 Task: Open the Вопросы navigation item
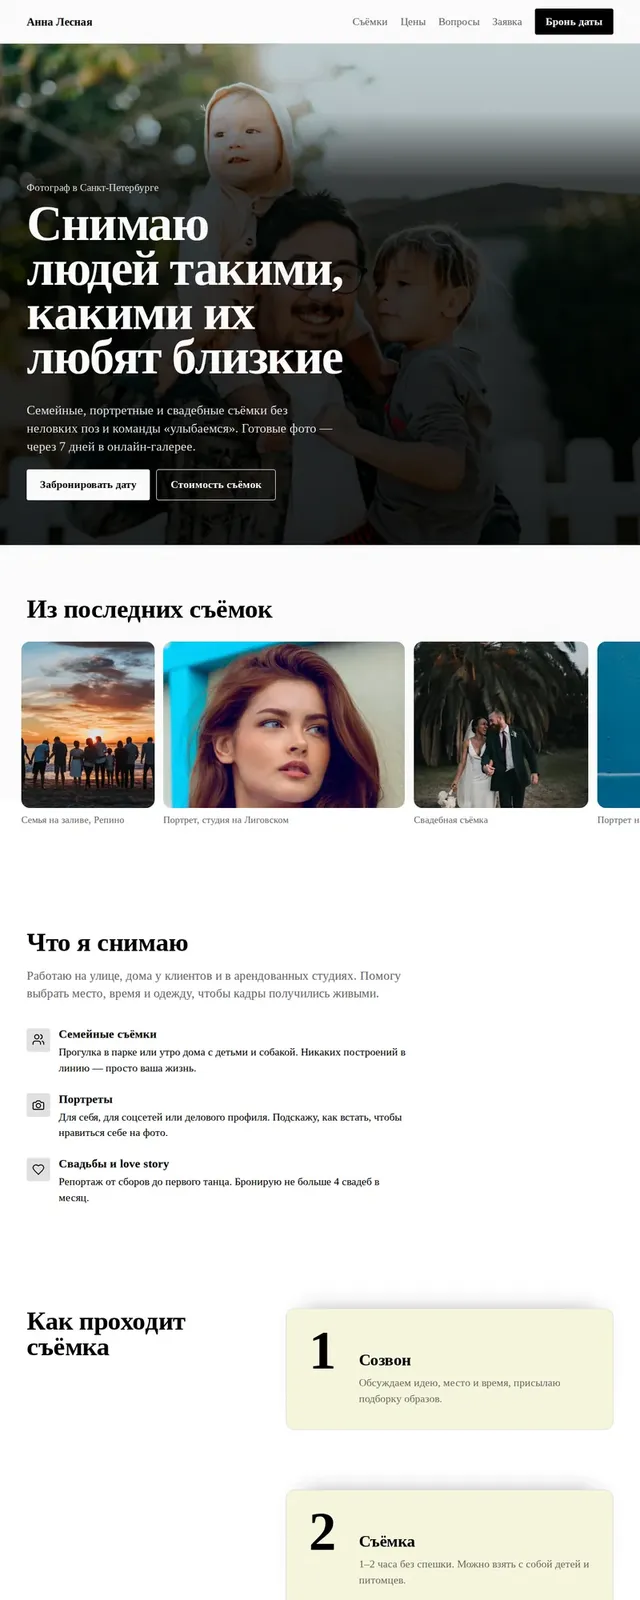coord(459,21)
